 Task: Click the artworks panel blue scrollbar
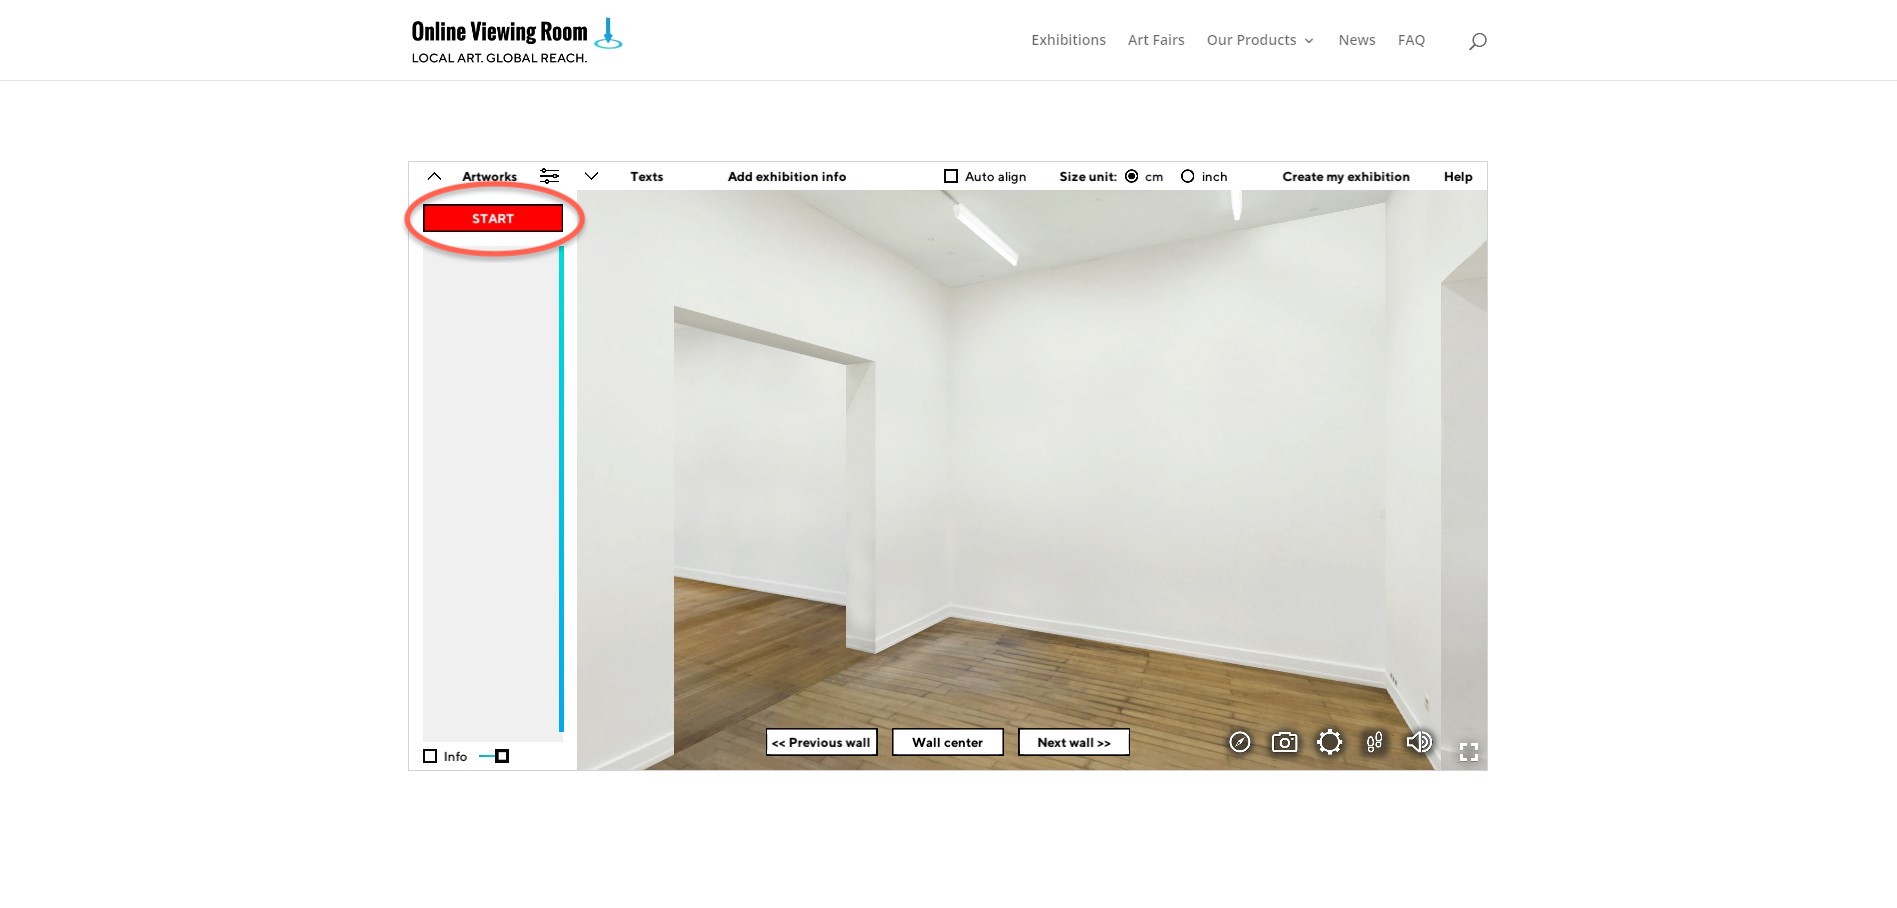tap(561, 488)
